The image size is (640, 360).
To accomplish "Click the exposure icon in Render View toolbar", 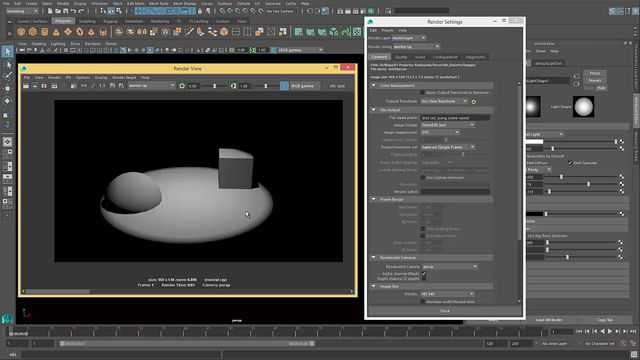I will 182,86.
